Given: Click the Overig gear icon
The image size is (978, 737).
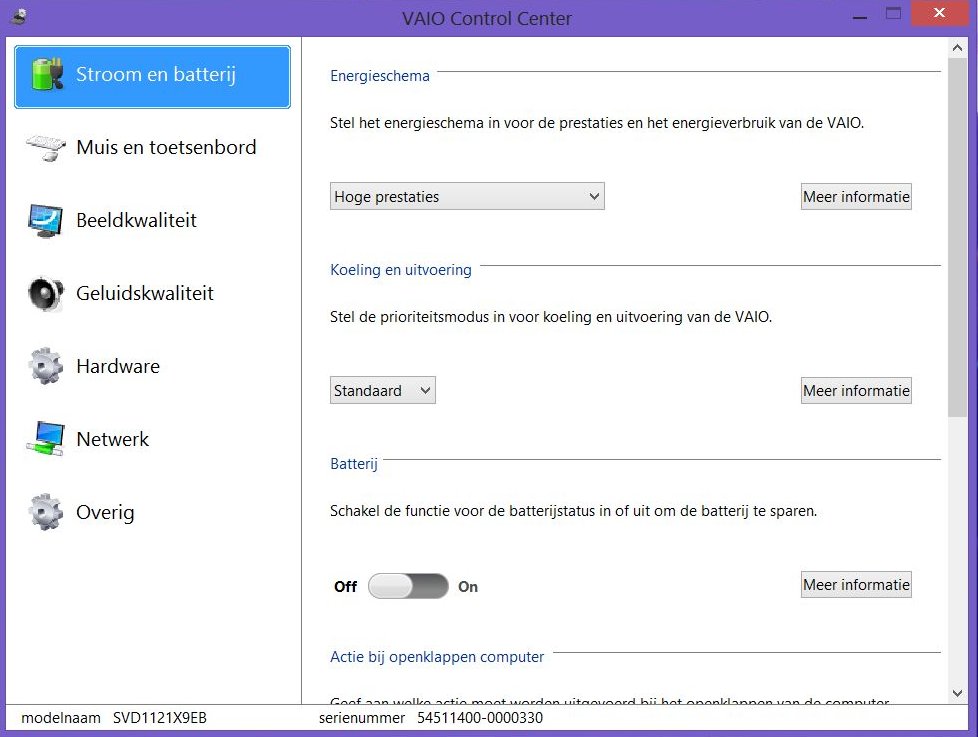Looking at the screenshot, I should [x=46, y=512].
